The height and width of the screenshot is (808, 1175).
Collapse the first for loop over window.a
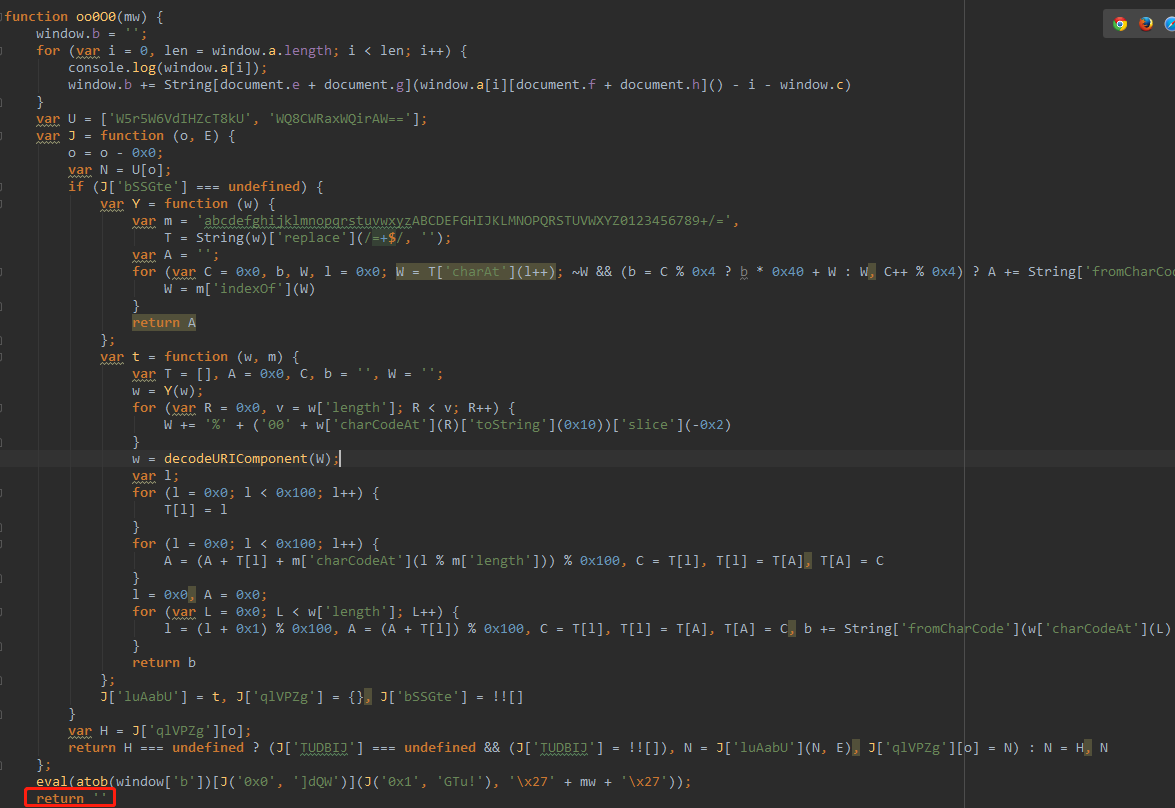point(3,51)
